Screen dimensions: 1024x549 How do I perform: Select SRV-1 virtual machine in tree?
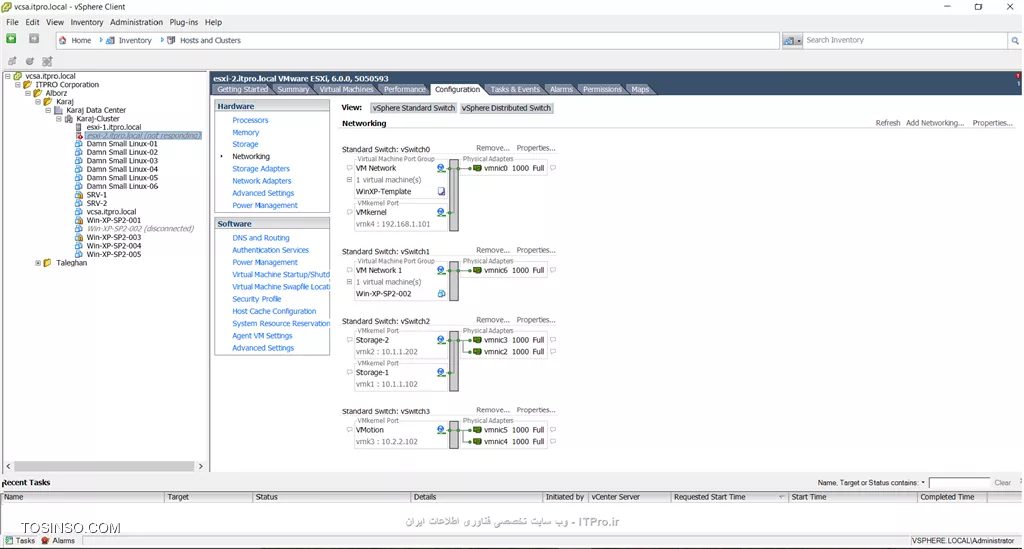pyautogui.click(x=97, y=195)
